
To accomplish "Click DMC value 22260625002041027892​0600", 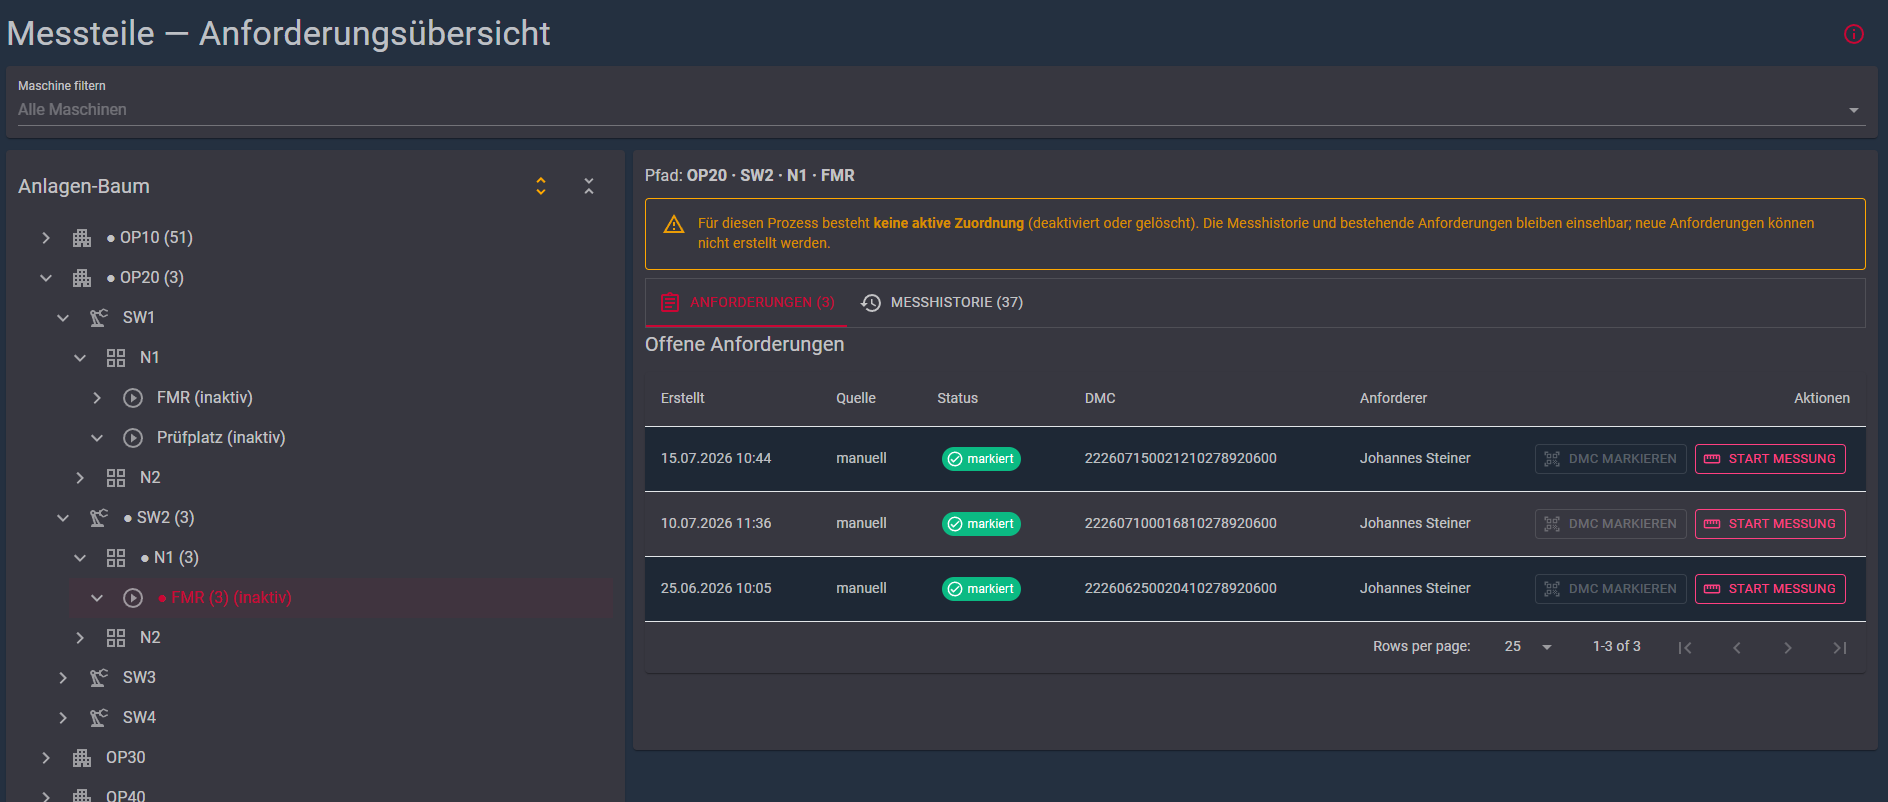I will pos(1180,588).
